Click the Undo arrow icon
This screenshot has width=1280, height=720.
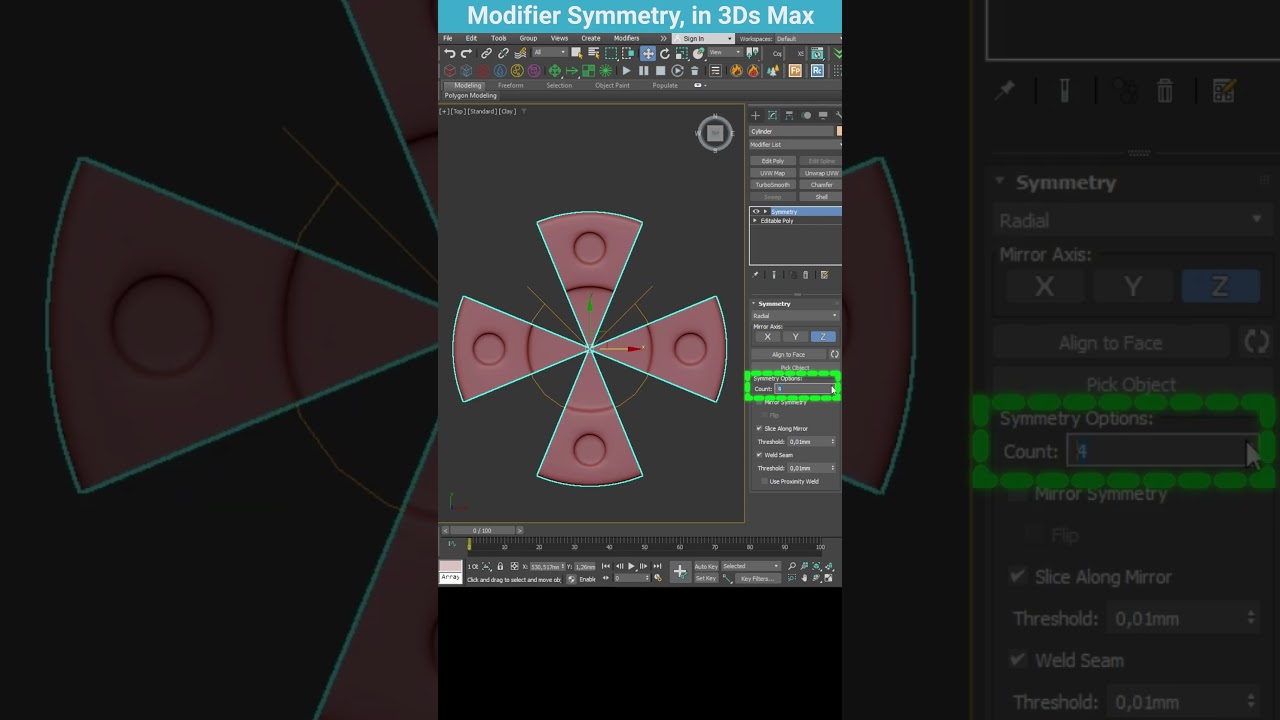pyautogui.click(x=449, y=53)
